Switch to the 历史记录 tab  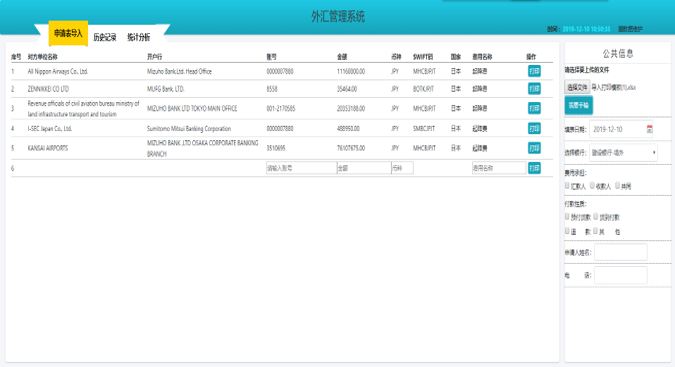[x=105, y=37]
